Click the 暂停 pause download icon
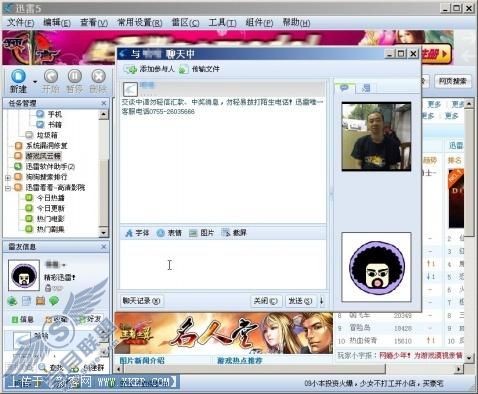478x394 pixels. coord(74,76)
